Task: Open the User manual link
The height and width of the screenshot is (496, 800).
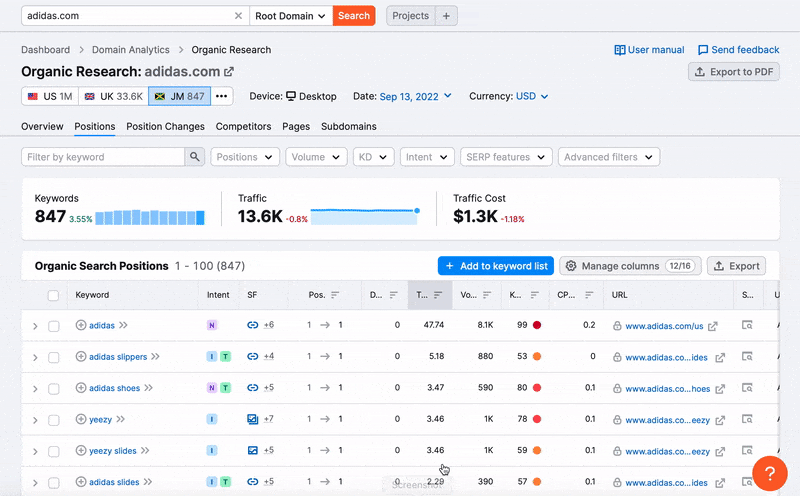Action: coord(649,49)
